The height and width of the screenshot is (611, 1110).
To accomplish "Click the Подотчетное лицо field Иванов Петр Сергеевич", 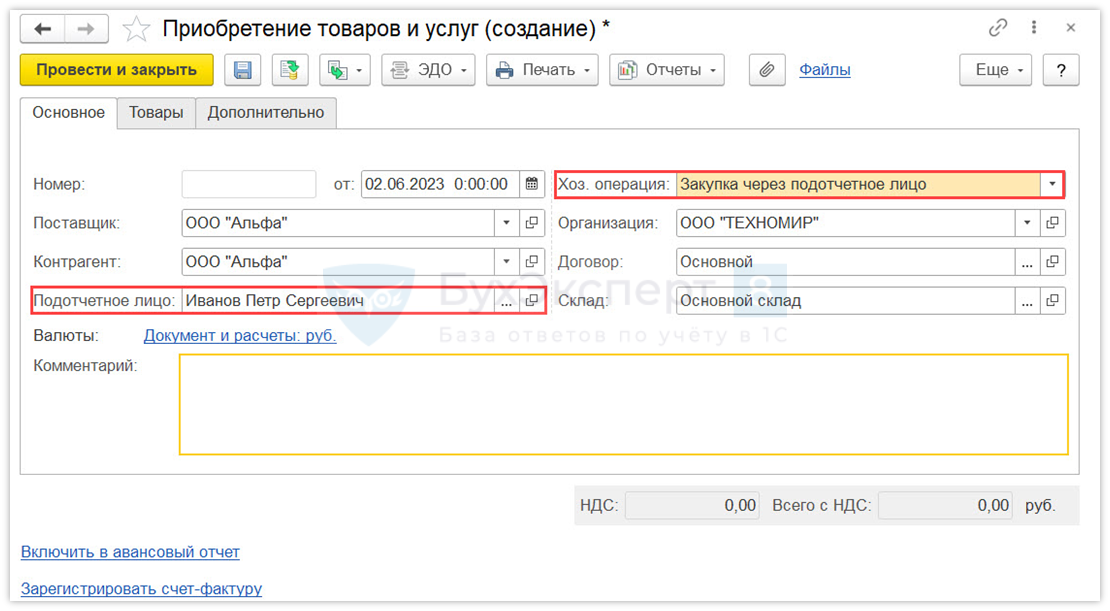I will 338,301.
